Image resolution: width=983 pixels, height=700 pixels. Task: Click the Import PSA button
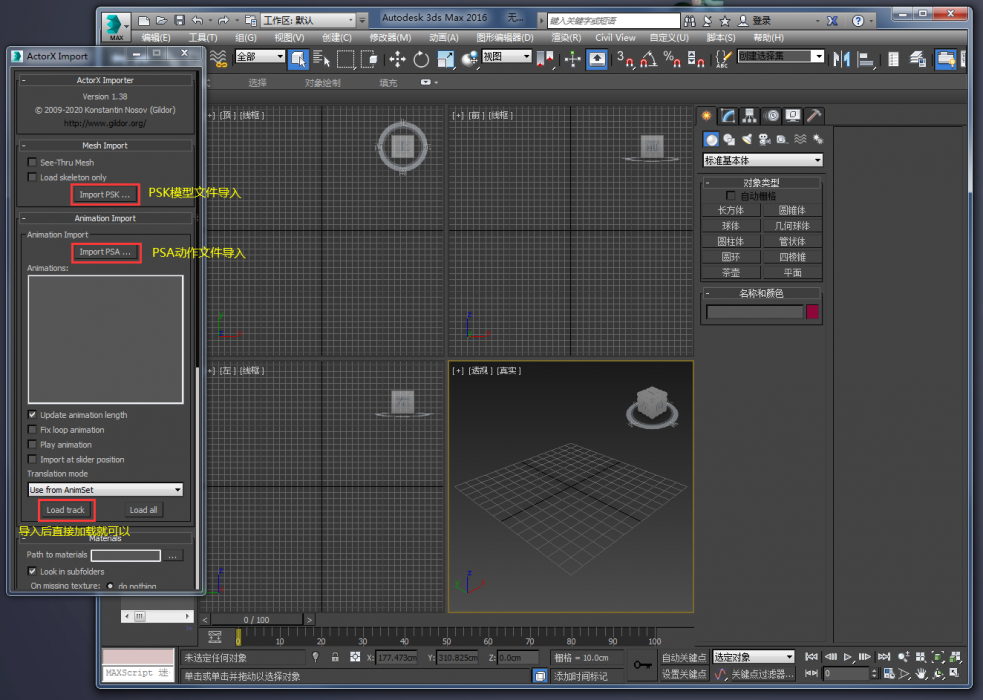[x=105, y=252]
